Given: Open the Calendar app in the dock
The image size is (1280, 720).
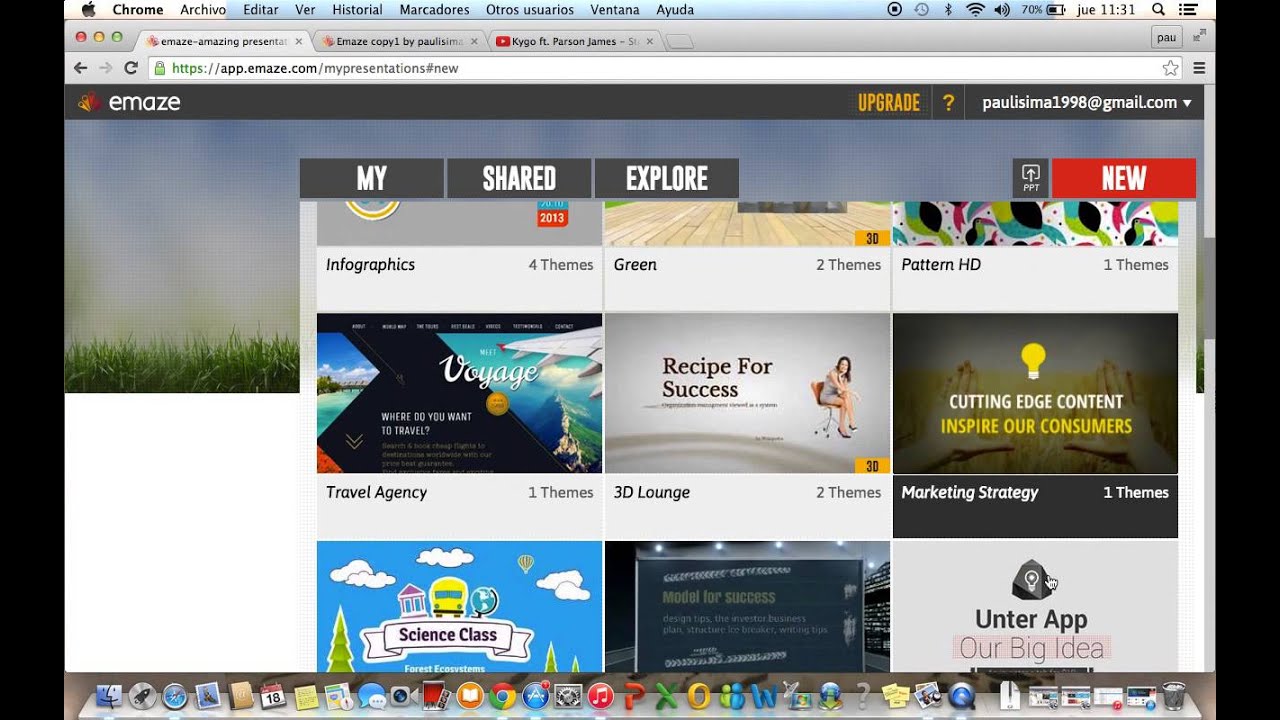Looking at the screenshot, I should click(272, 695).
